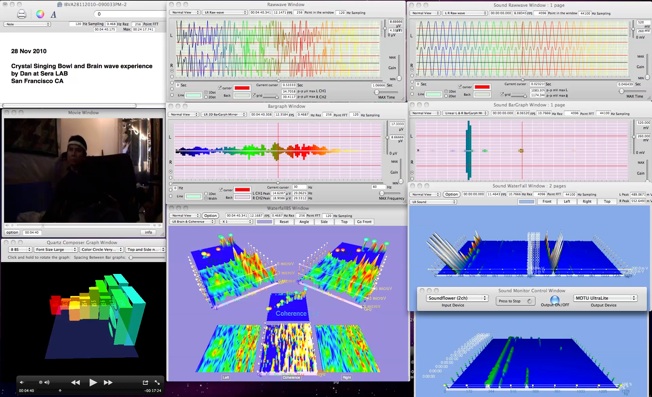Select the 10sec radio button in Rawwave Window

(x=206, y=92)
